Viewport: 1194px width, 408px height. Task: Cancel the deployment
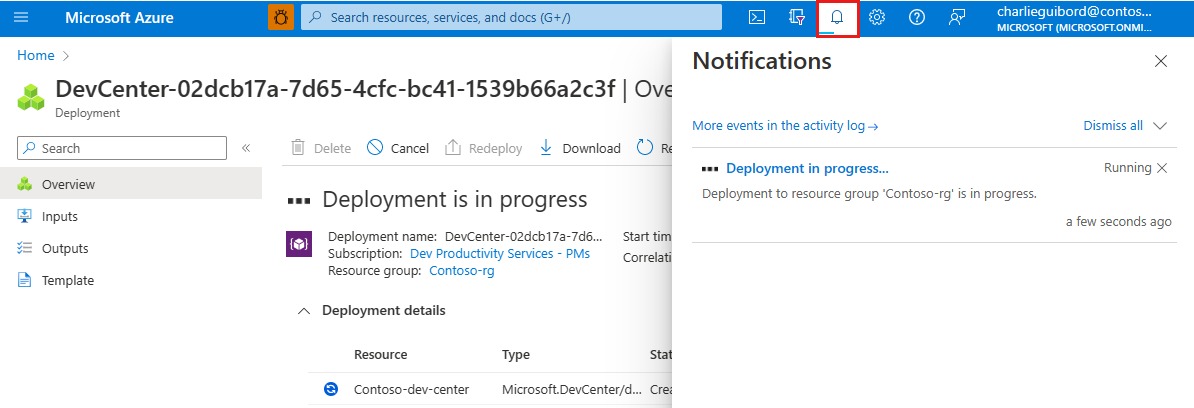pyautogui.click(x=398, y=148)
